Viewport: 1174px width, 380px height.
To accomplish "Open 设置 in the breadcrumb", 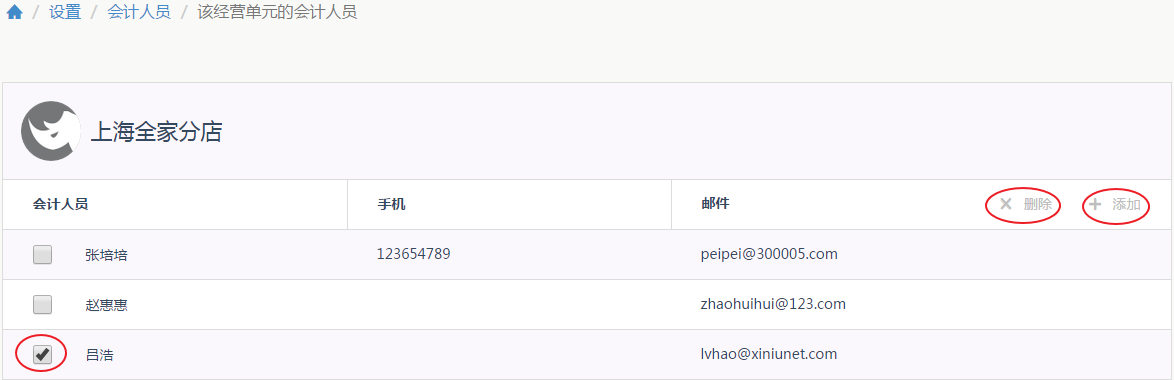I will [x=65, y=13].
